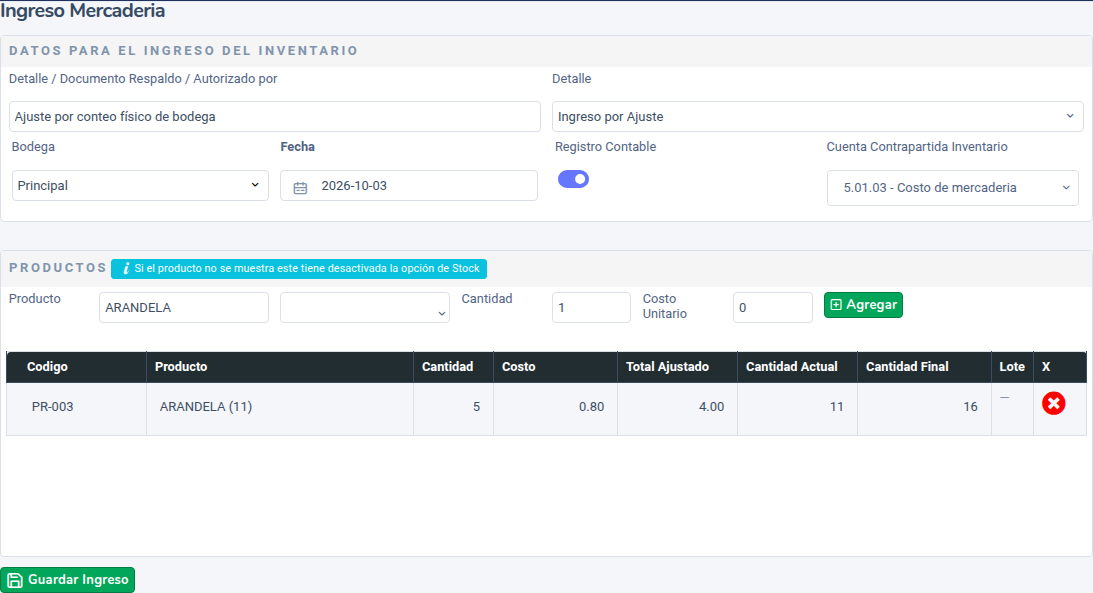This screenshot has width=1093, height=593.
Task: Open the empty dropdown beside Producto field
Action: 365,307
